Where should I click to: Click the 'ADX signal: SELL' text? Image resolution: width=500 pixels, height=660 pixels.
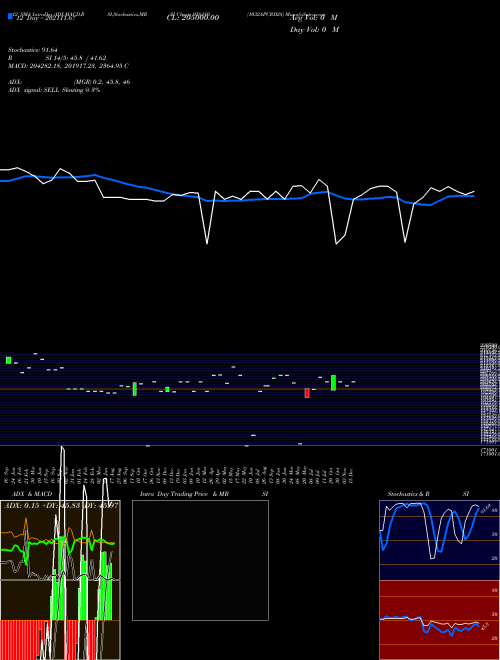point(34,90)
